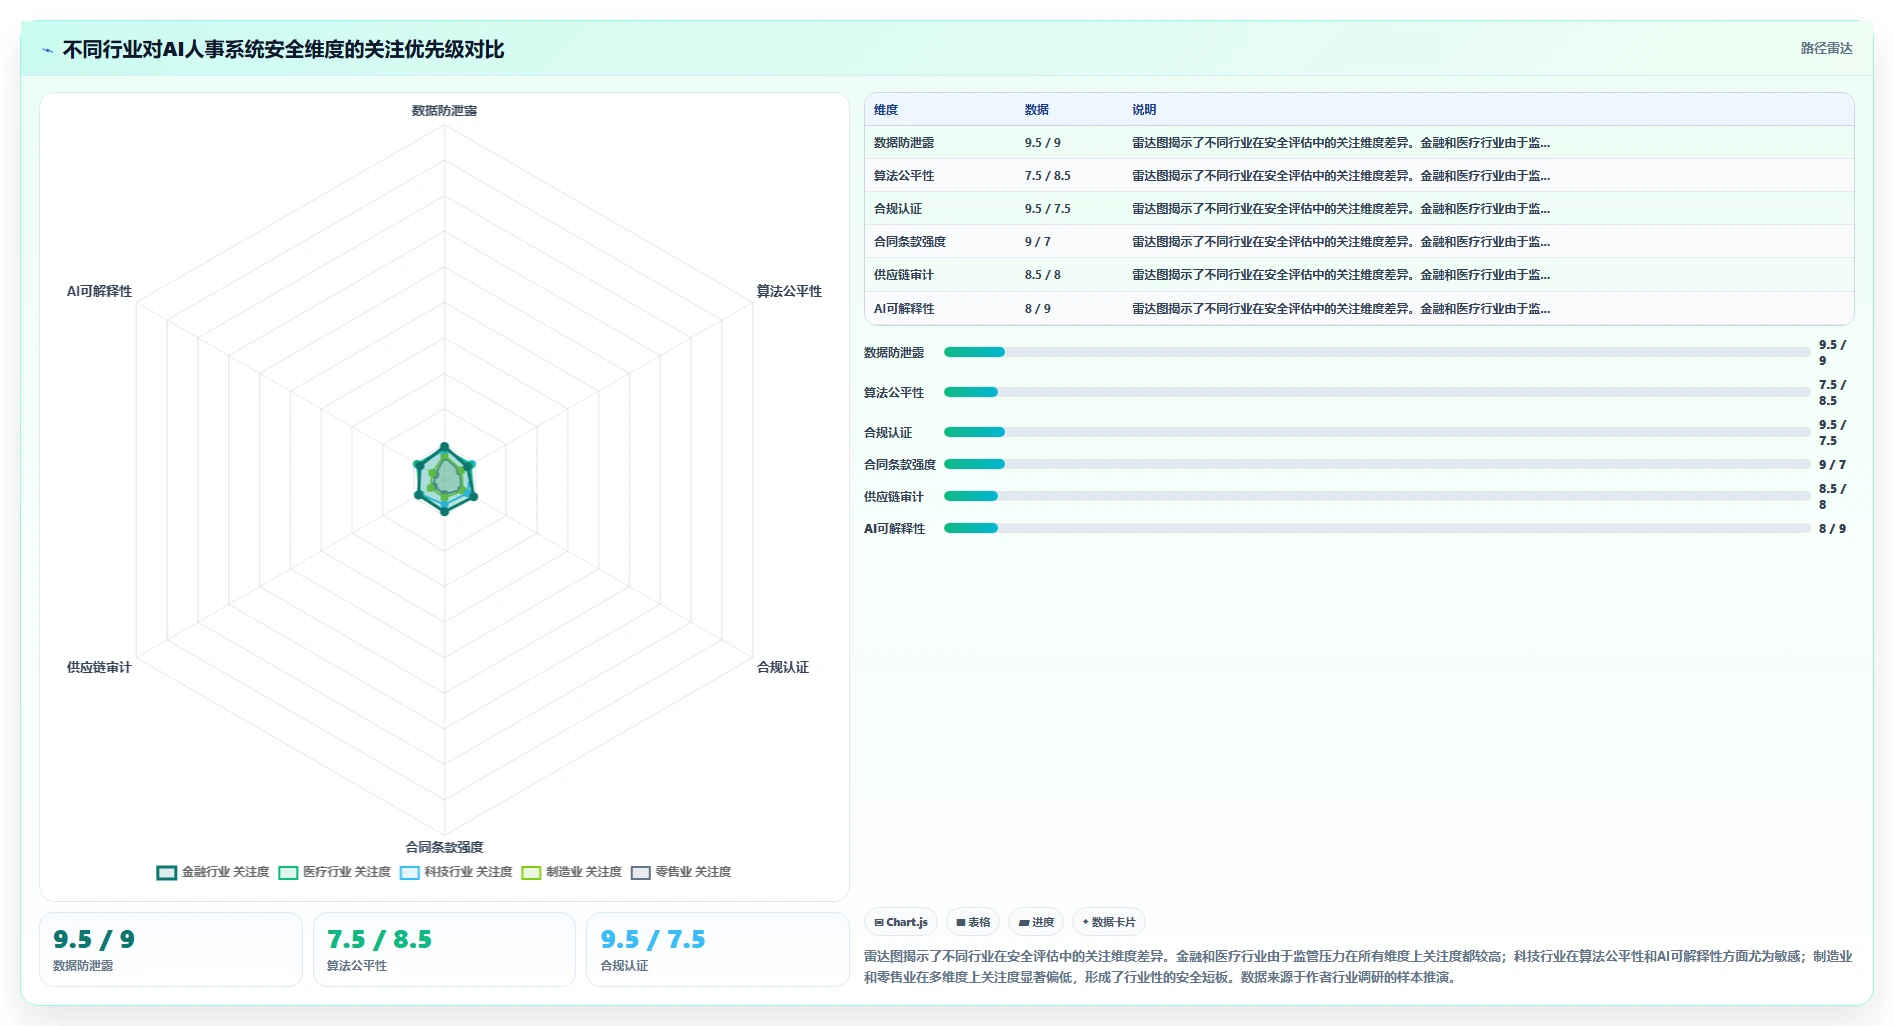Toggle 零售业 关注度 legend entry
The width and height of the screenshot is (1894, 1026).
coord(681,872)
